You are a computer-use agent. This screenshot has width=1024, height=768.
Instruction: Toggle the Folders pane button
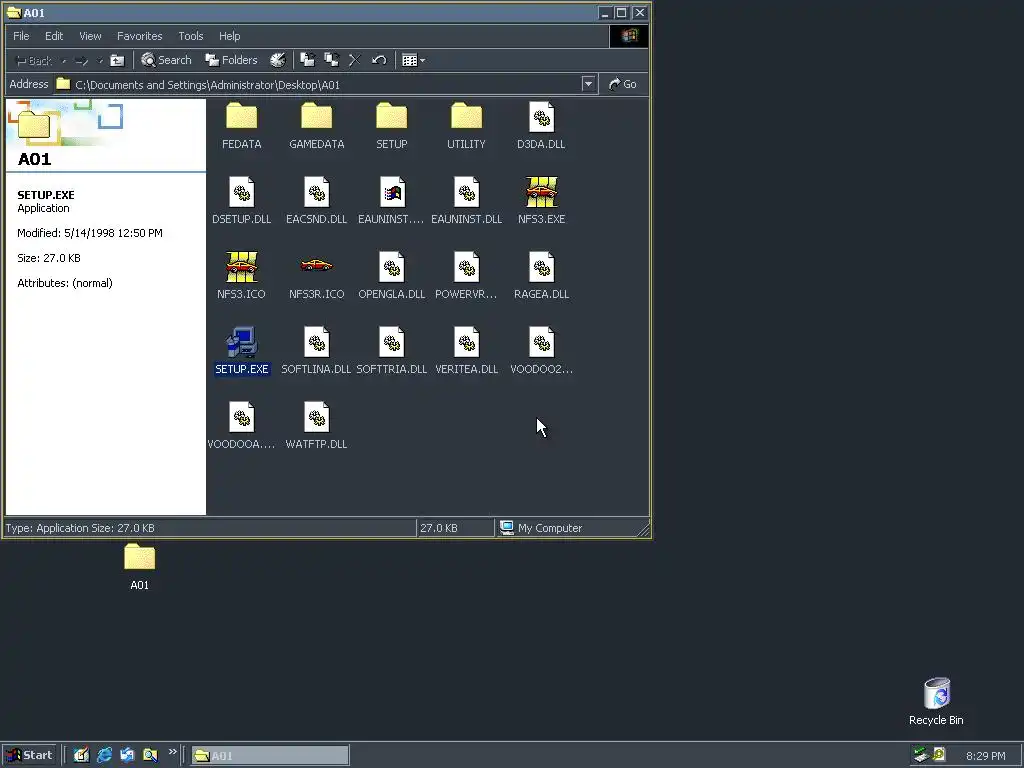coord(231,61)
